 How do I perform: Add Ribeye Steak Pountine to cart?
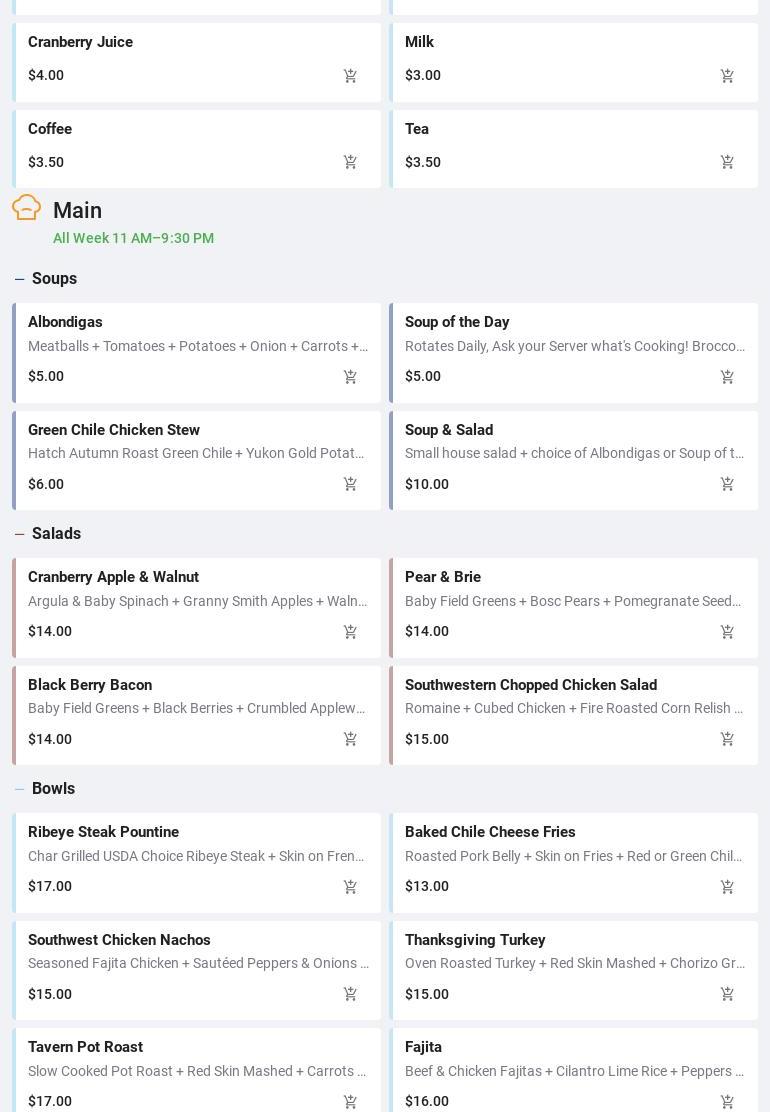pos(350,887)
